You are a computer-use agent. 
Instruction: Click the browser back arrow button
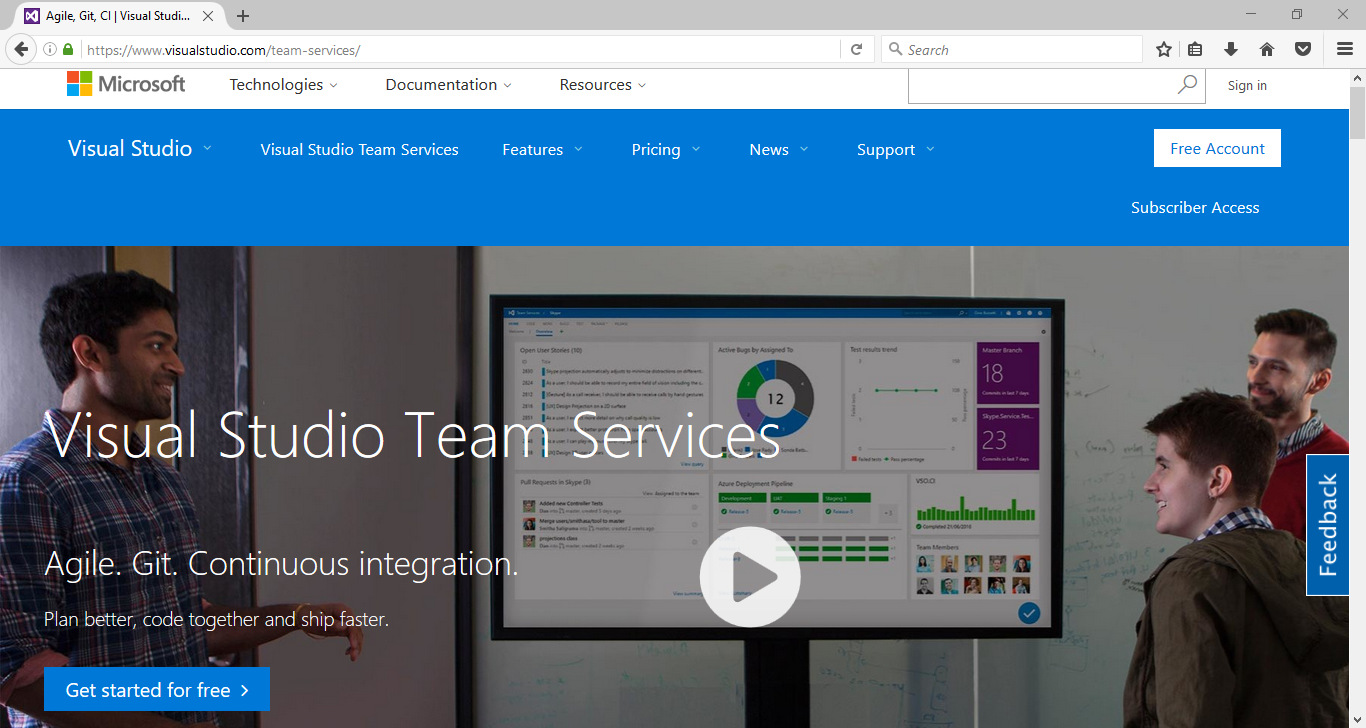[21, 49]
